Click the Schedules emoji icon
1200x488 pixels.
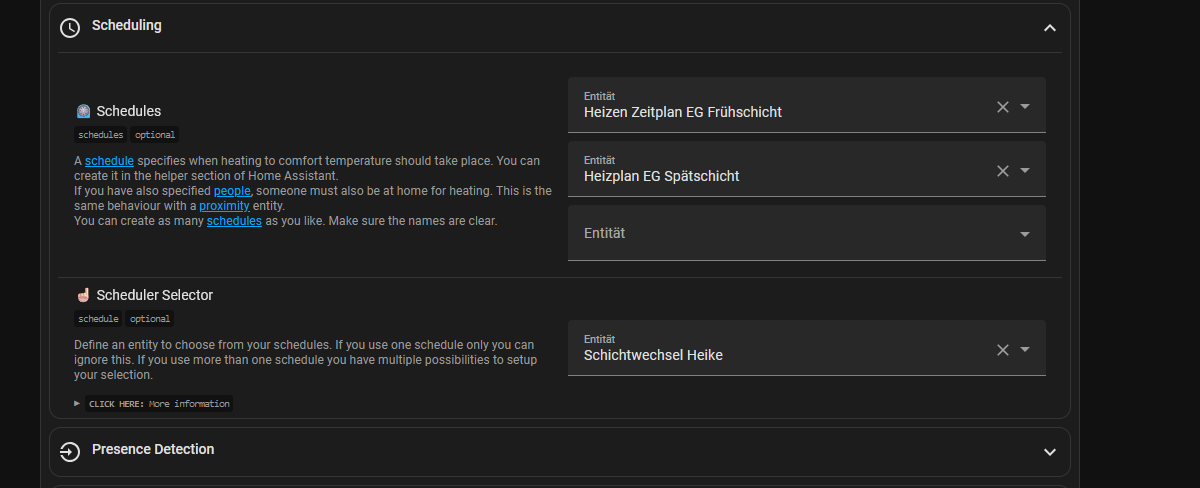tap(84, 111)
